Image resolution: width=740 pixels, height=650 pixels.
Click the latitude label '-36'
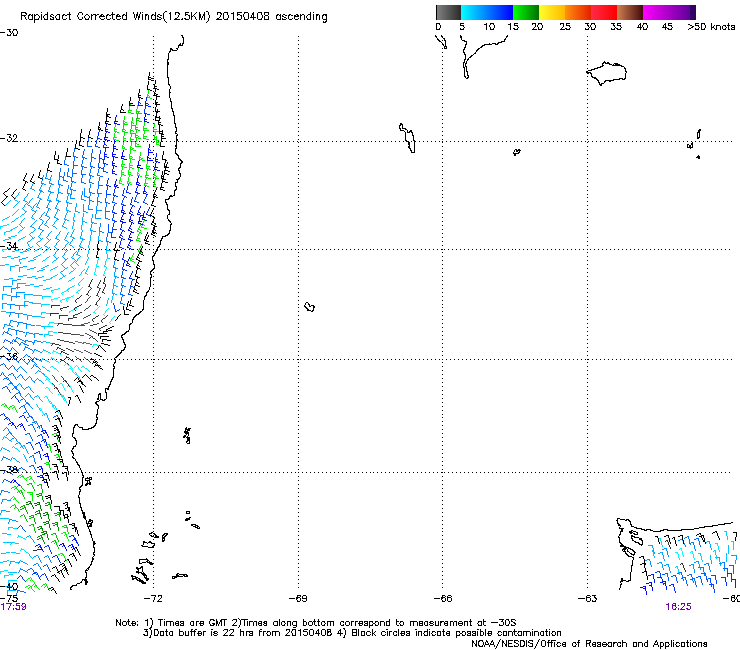click(x=9, y=356)
